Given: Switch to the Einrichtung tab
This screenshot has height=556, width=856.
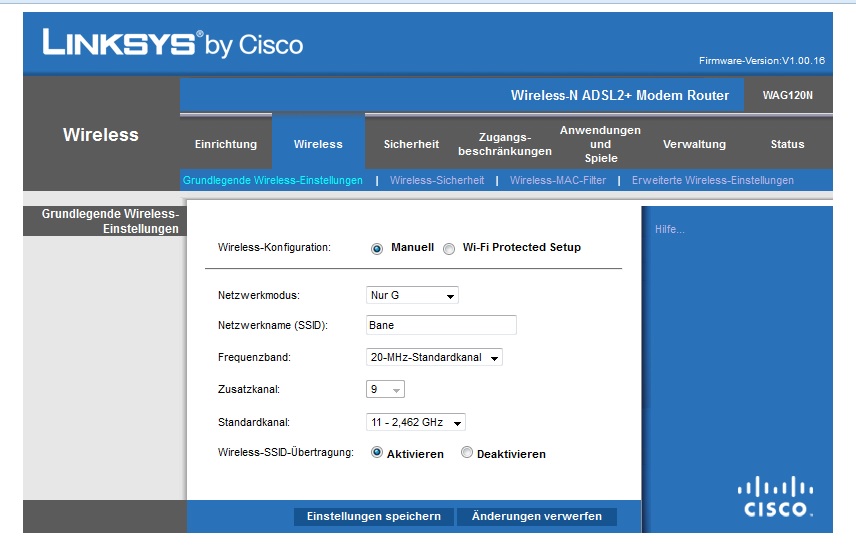Looking at the screenshot, I should [225, 144].
